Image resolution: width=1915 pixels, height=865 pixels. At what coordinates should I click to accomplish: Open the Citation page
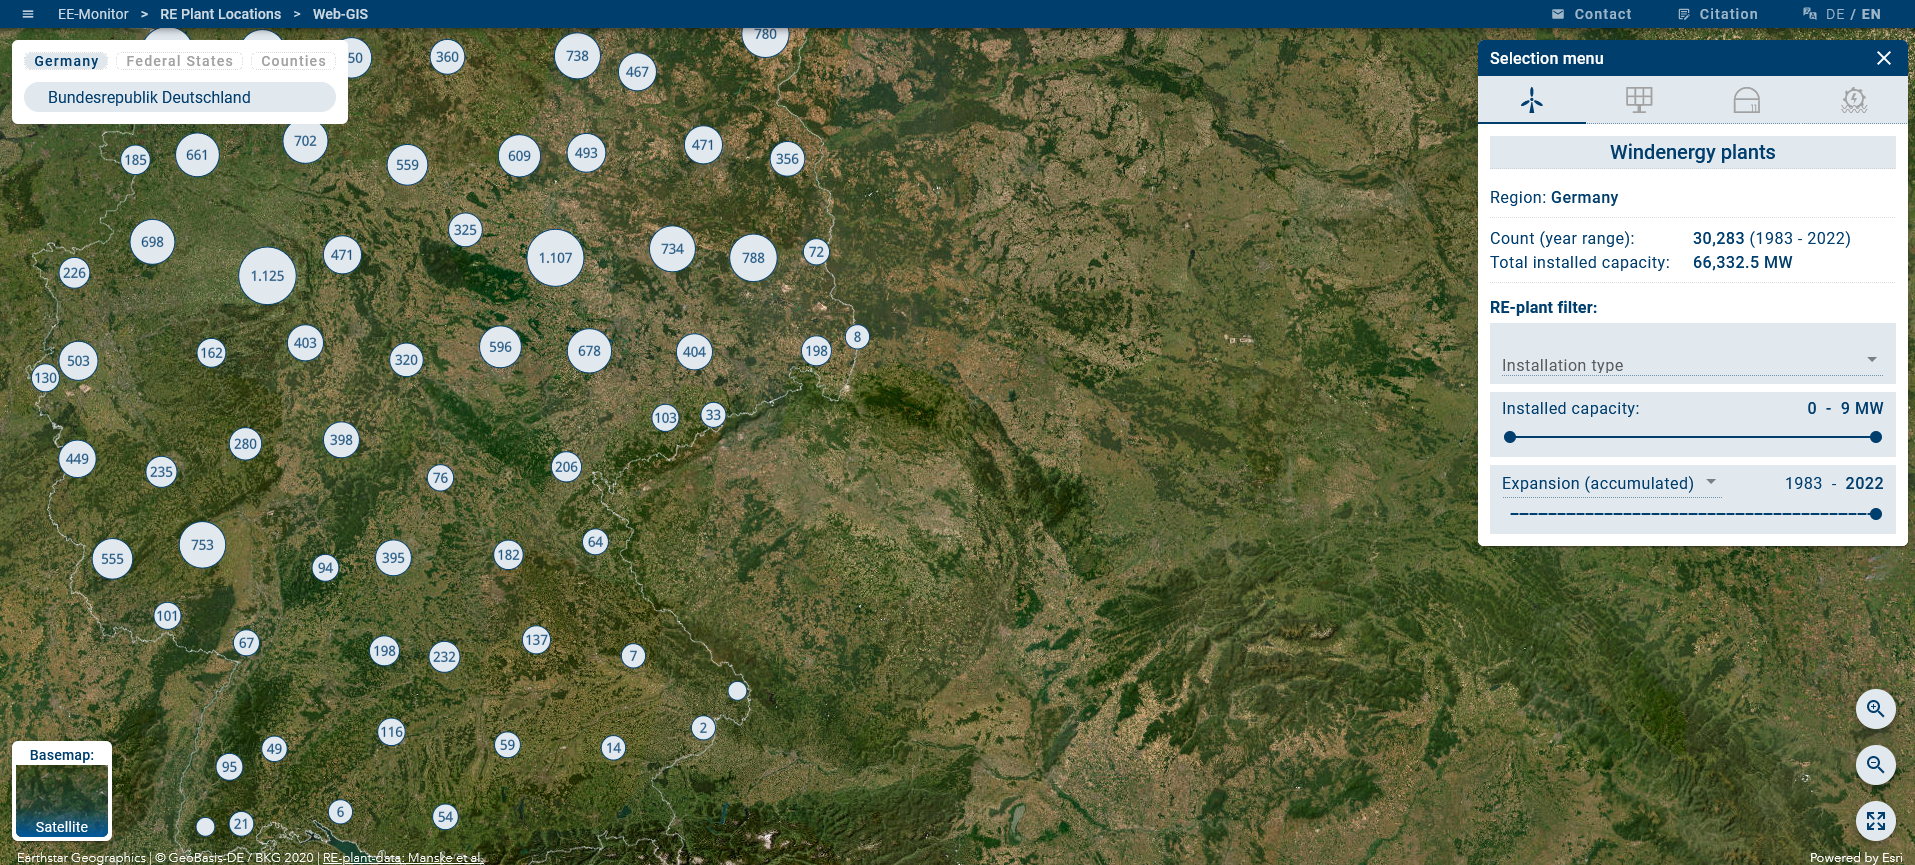coord(1728,14)
